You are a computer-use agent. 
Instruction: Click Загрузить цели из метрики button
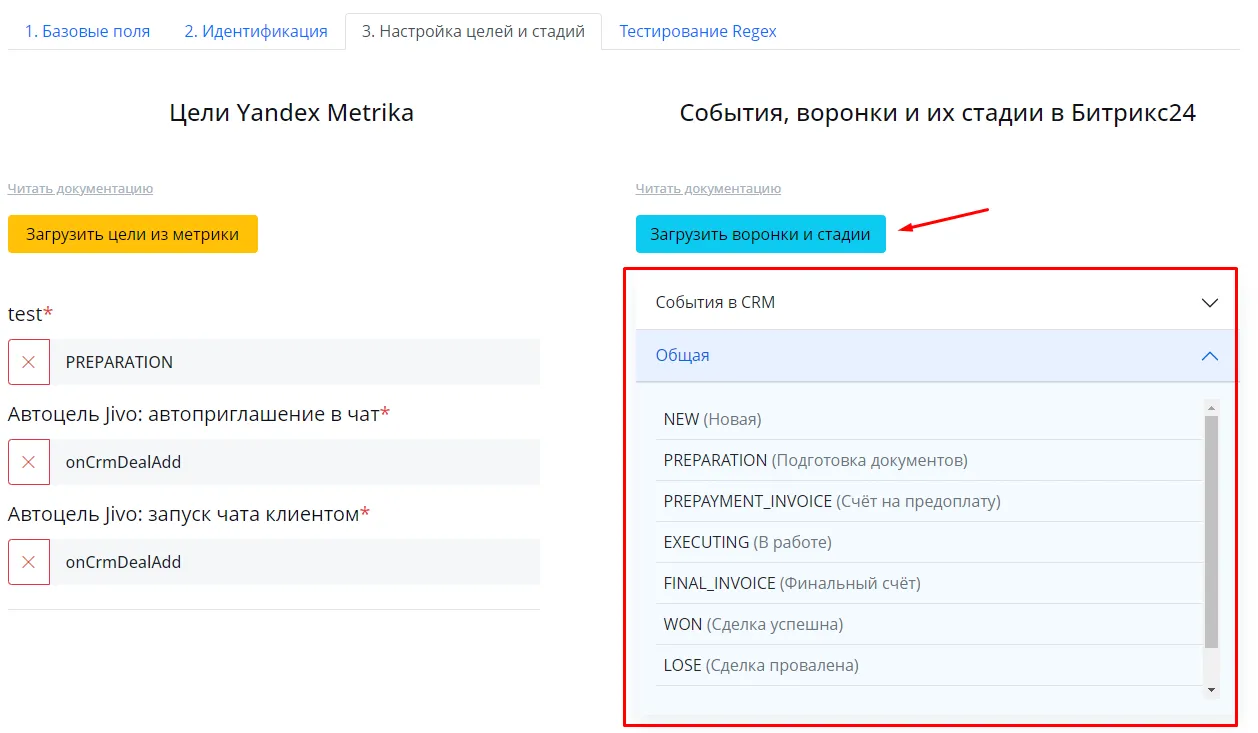click(x=133, y=234)
